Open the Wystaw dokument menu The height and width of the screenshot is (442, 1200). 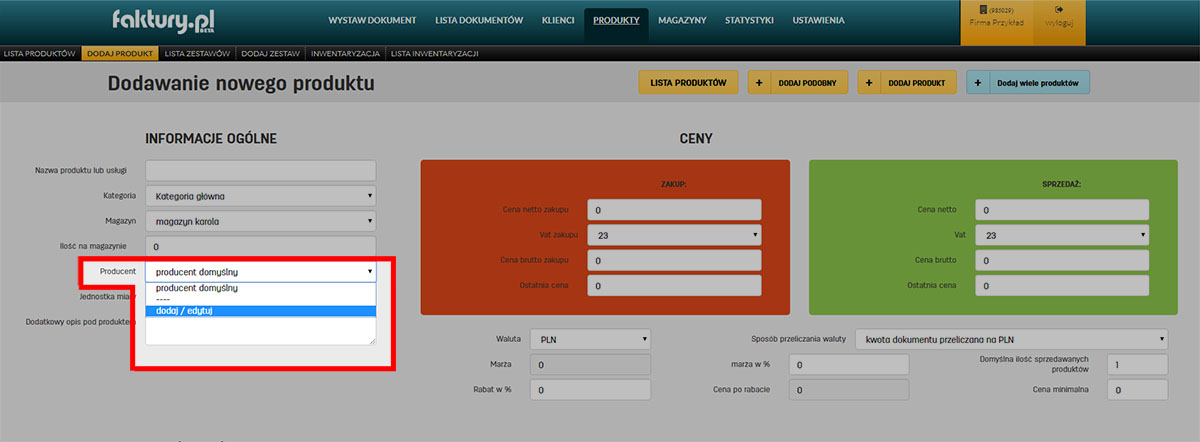pos(372,20)
